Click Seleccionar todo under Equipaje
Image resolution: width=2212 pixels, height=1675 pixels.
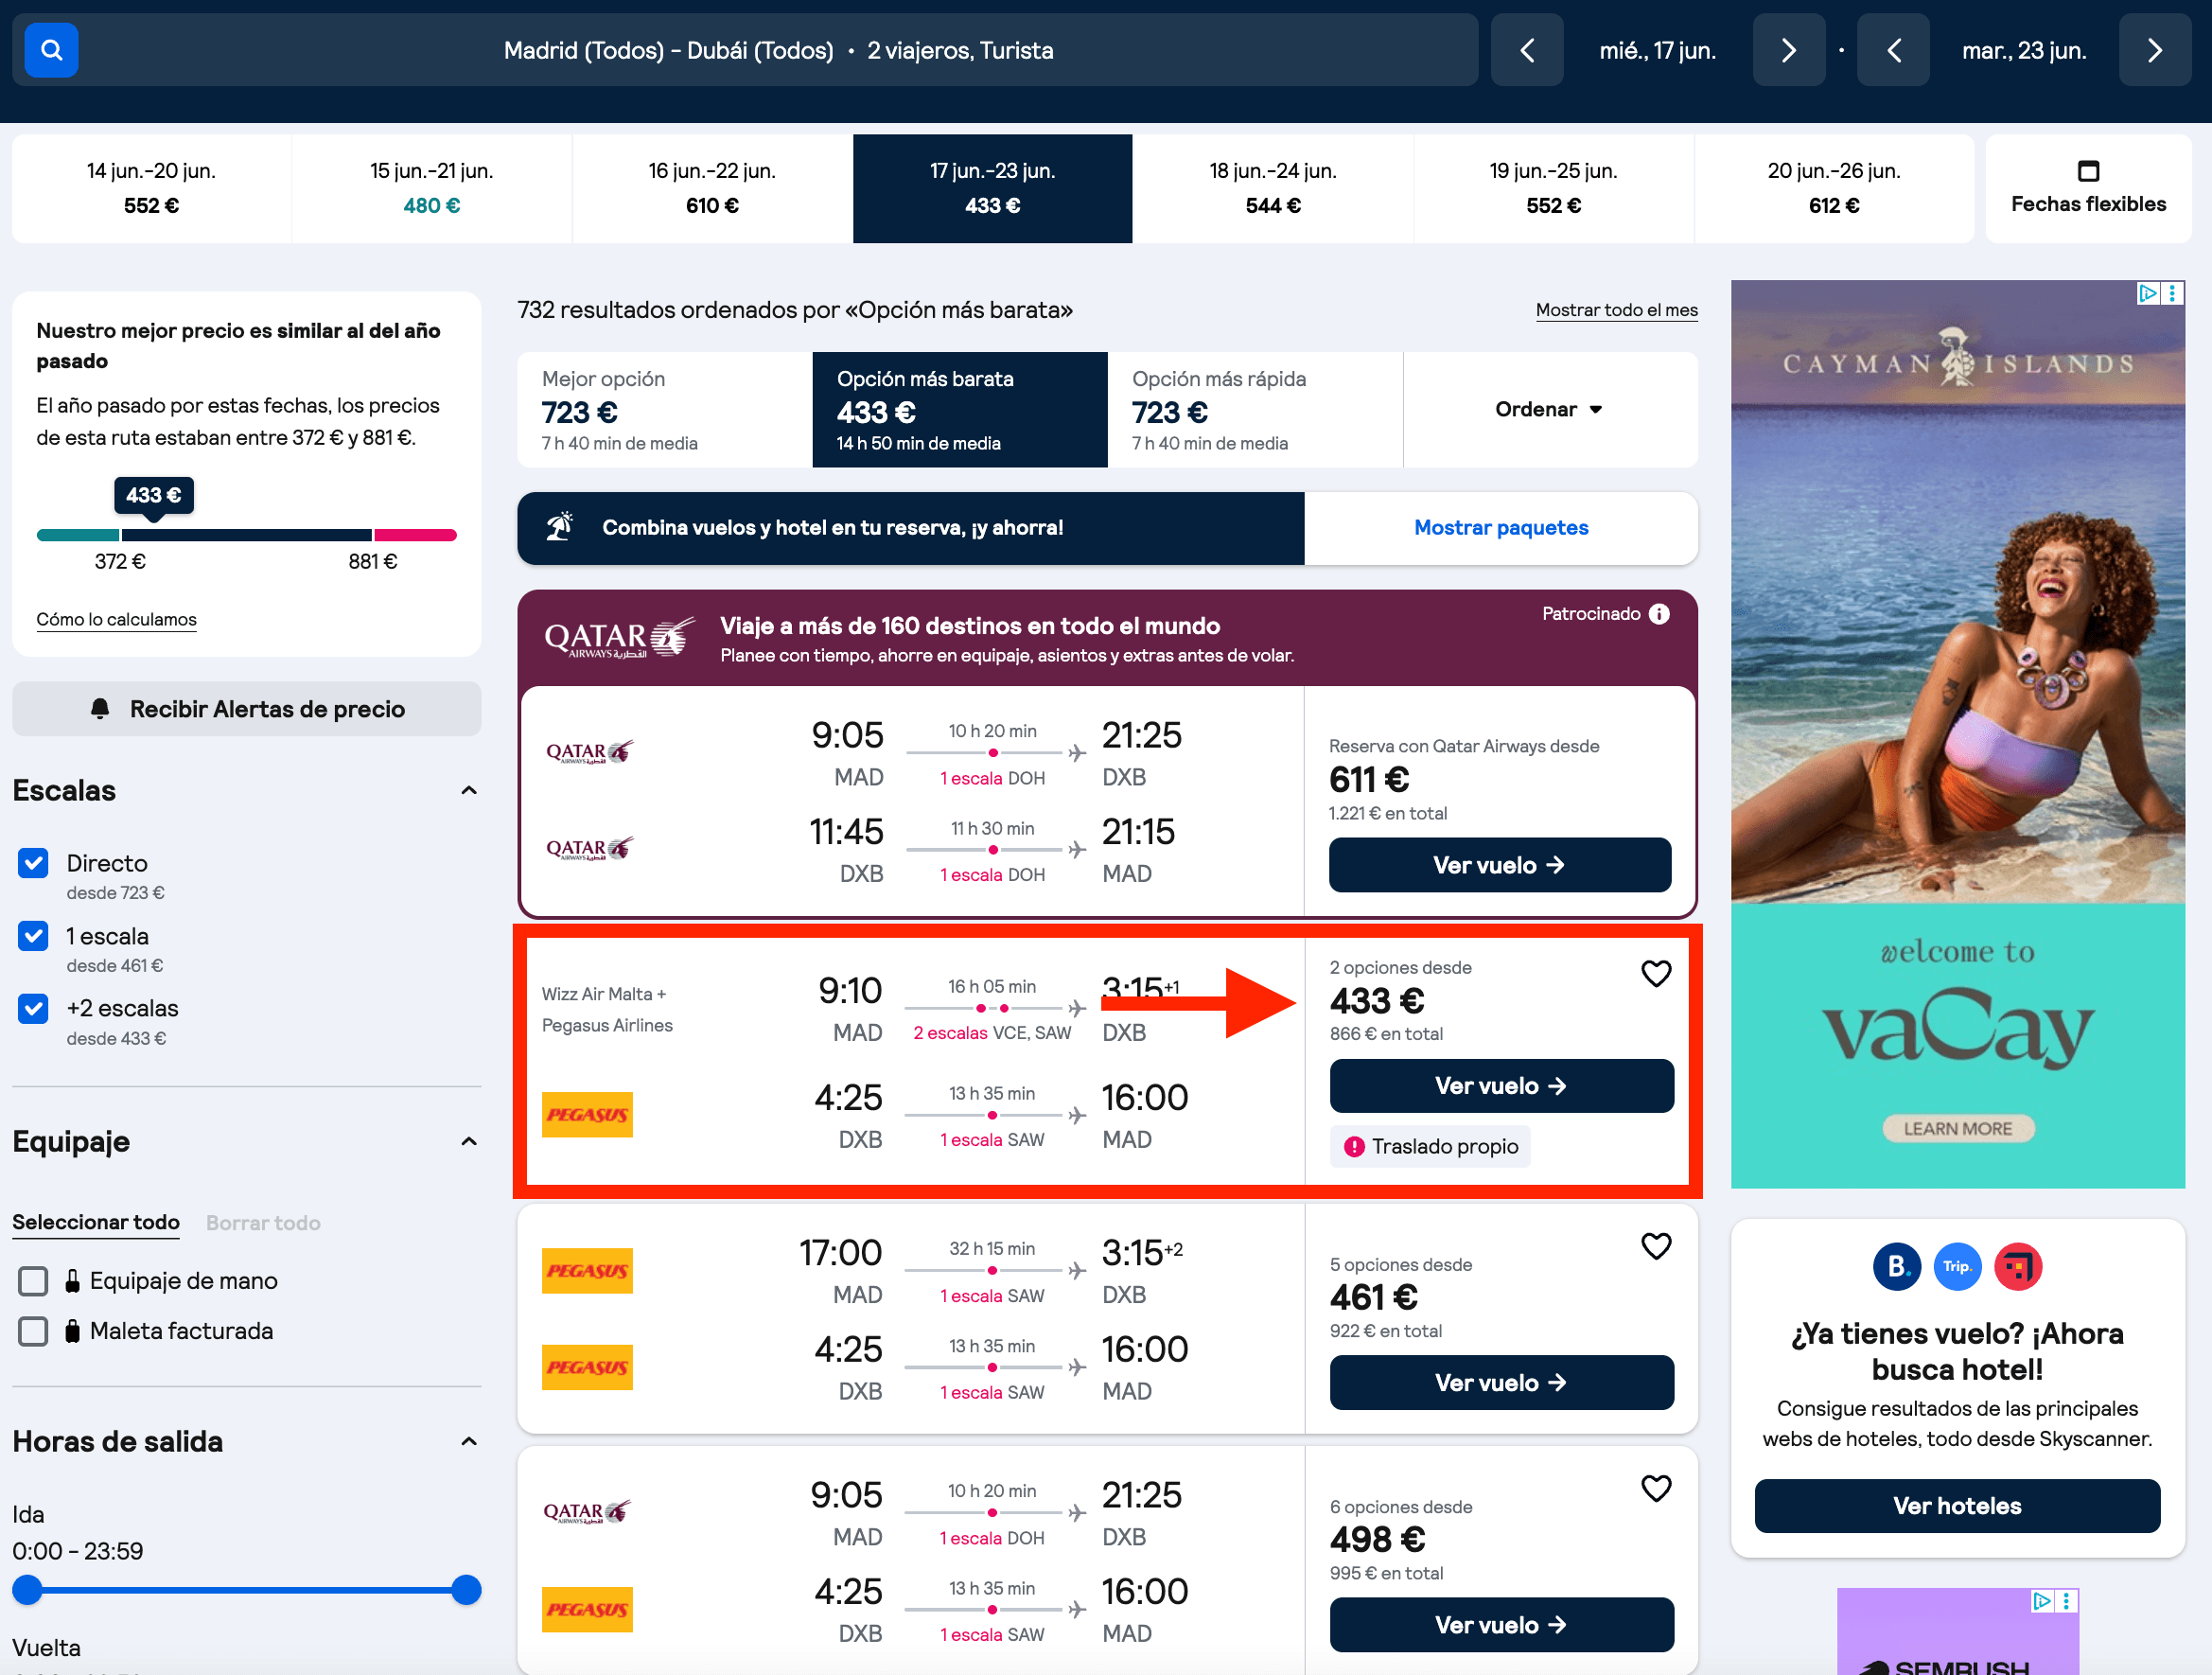(96, 1222)
